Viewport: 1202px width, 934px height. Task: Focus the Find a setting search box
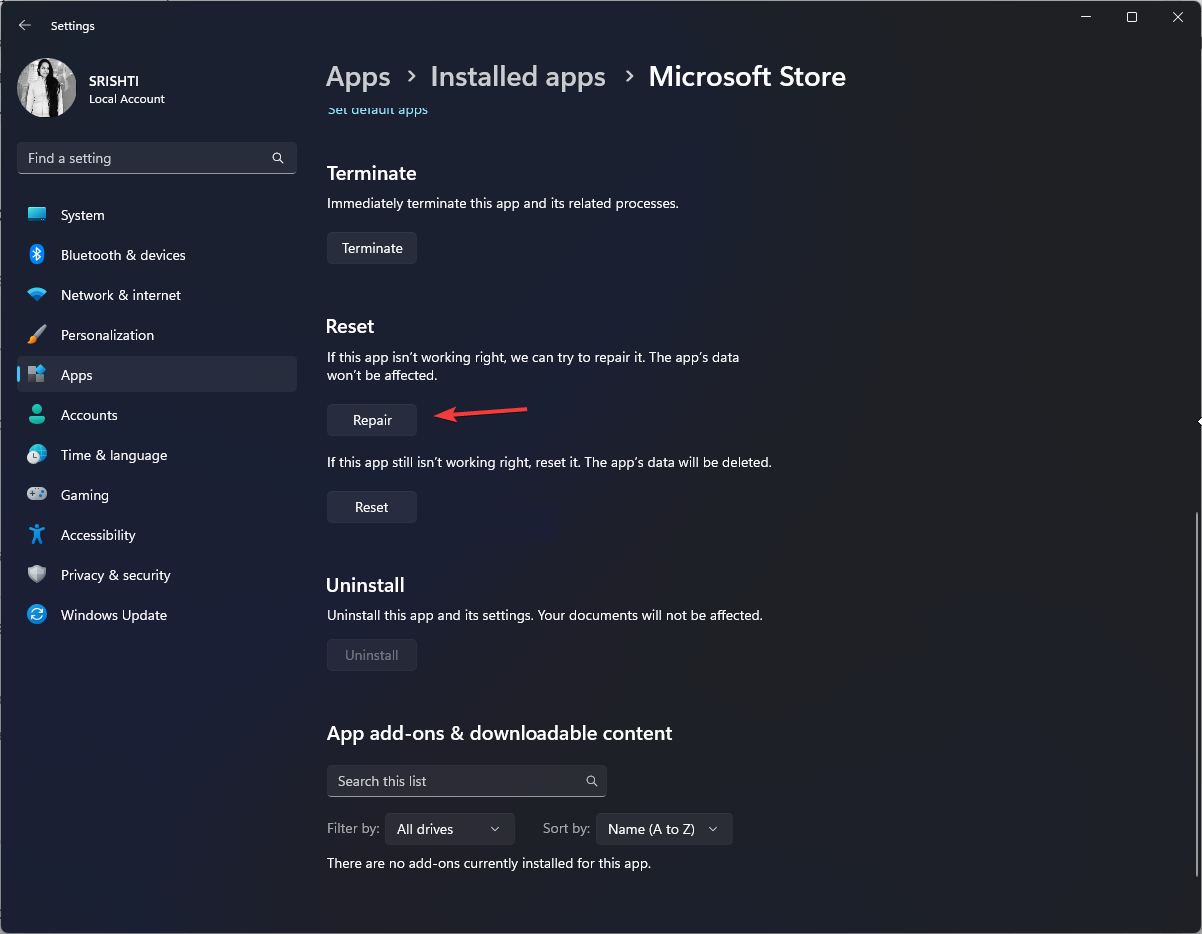(x=157, y=158)
